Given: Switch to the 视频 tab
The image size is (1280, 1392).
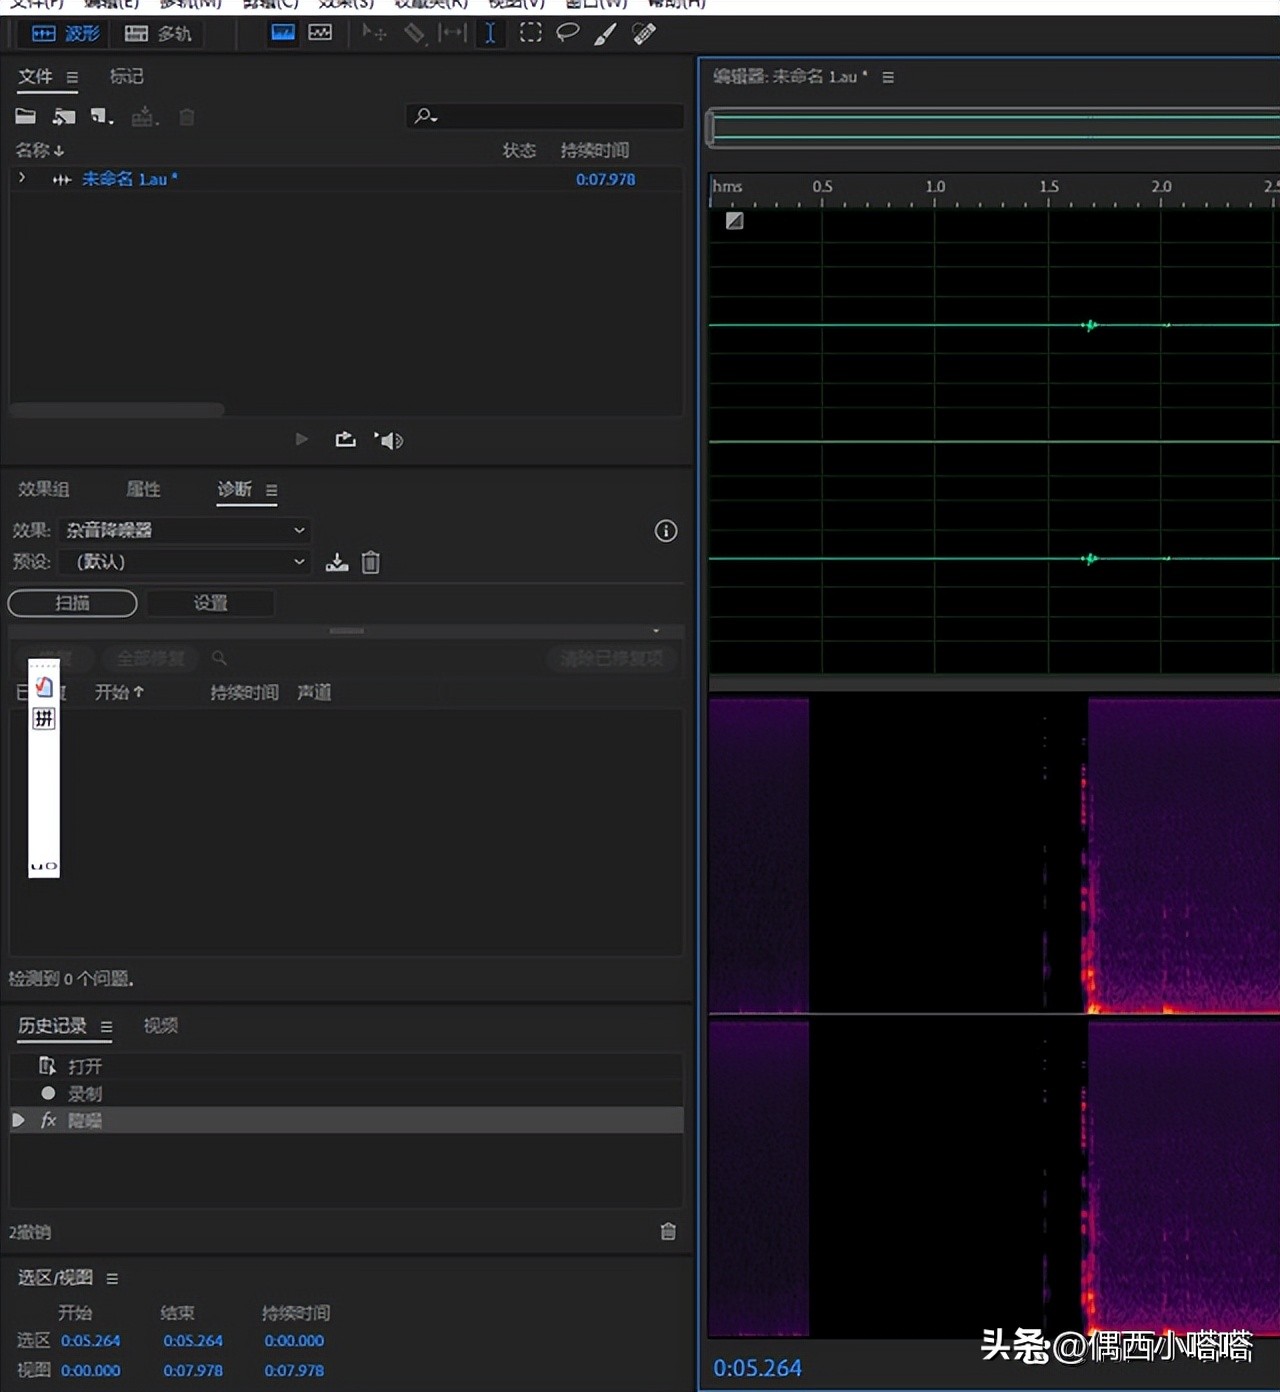Looking at the screenshot, I should pyautogui.click(x=160, y=1026).
